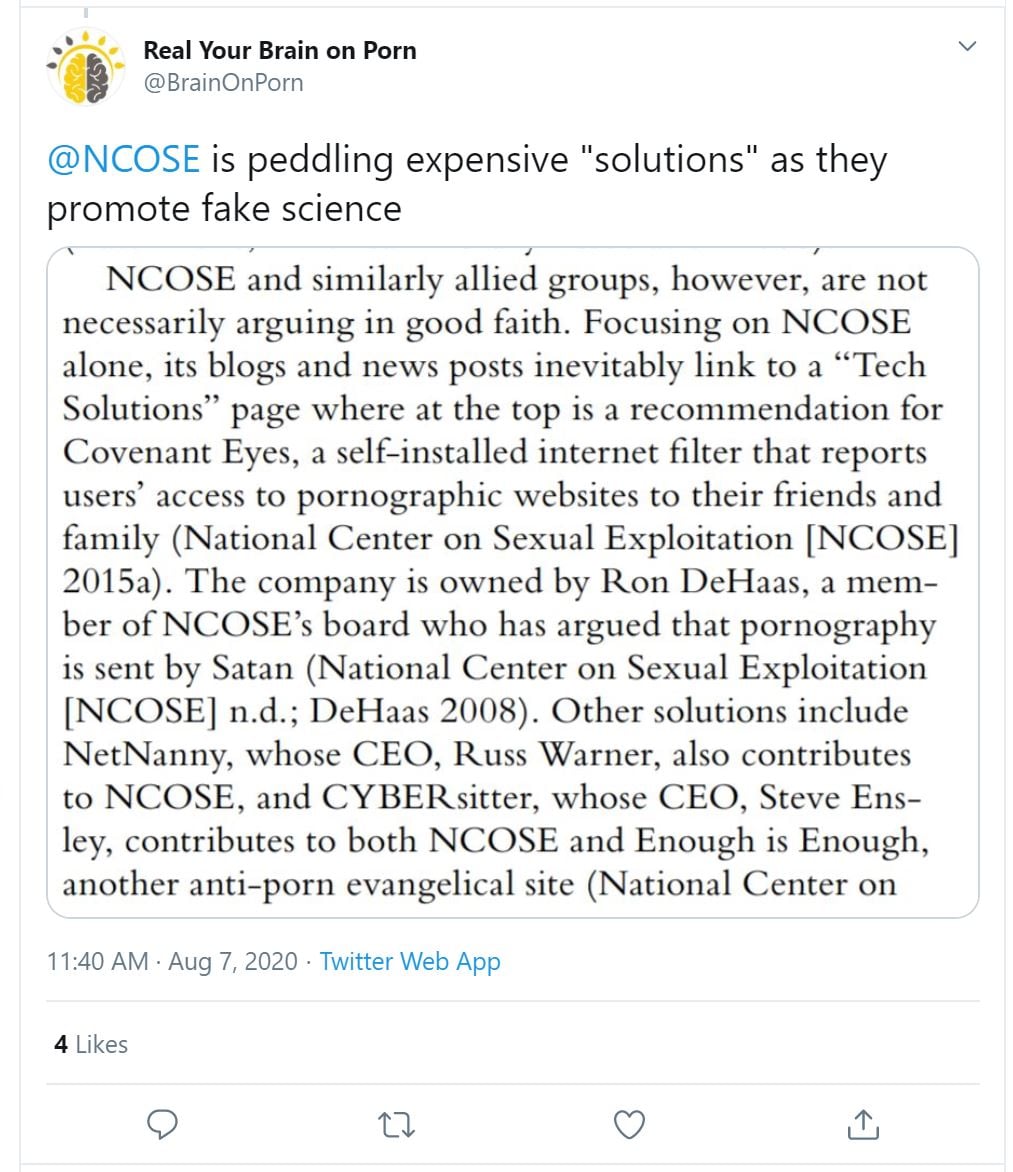
Task: Open the @NCOSE mention link
Action: click(123, 160)
